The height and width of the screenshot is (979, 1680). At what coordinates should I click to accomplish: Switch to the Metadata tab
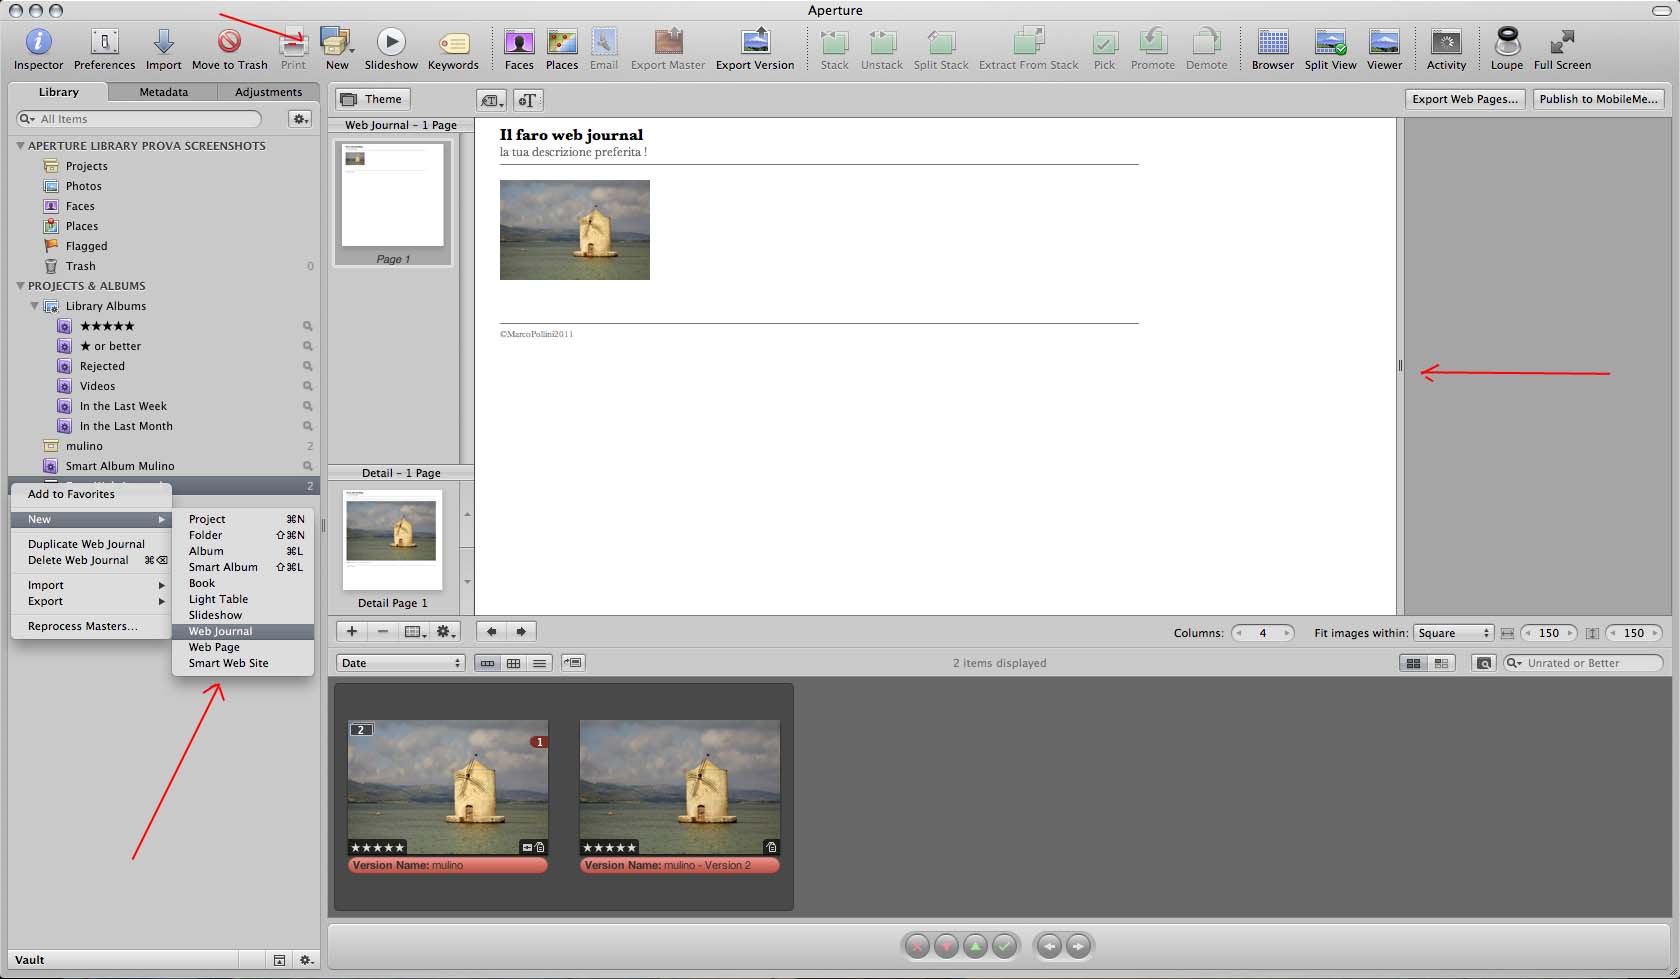coord(163,92)
